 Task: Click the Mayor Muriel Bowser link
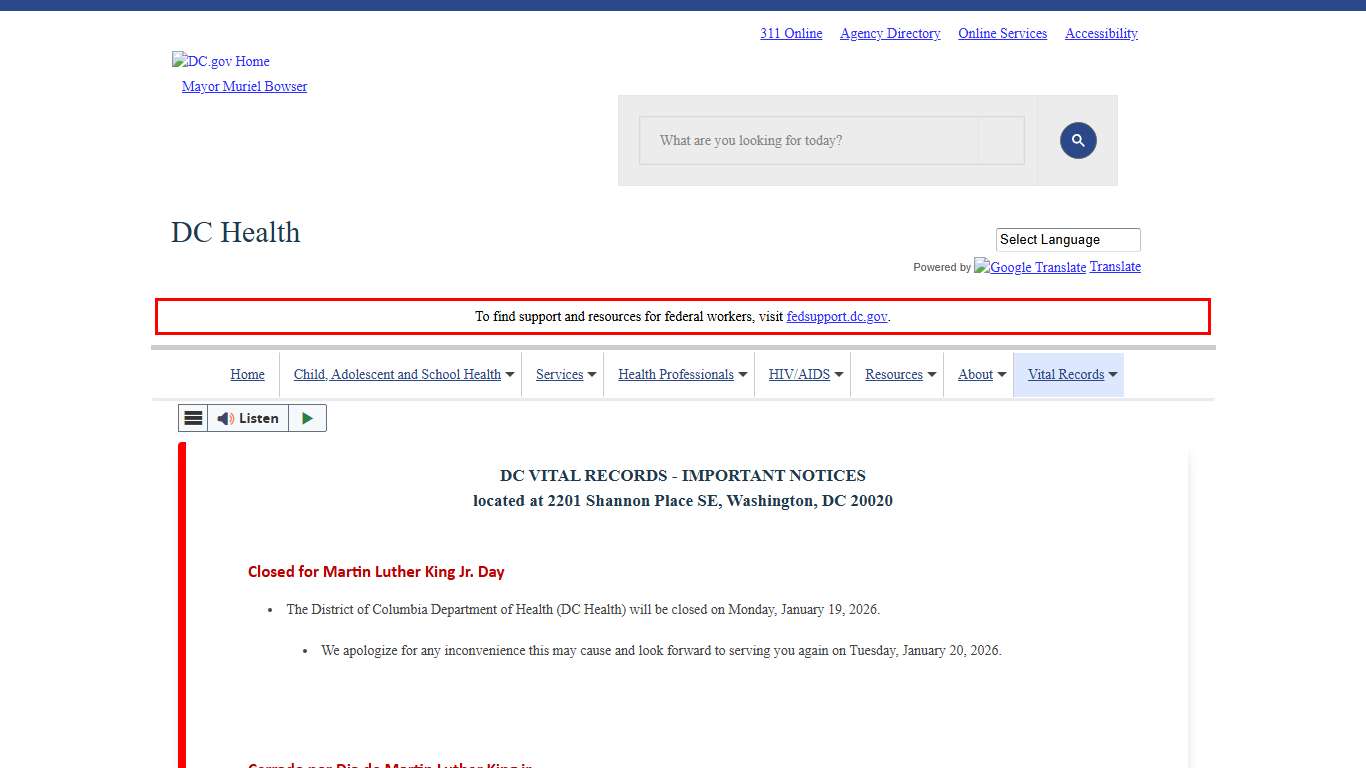point(244,87)
